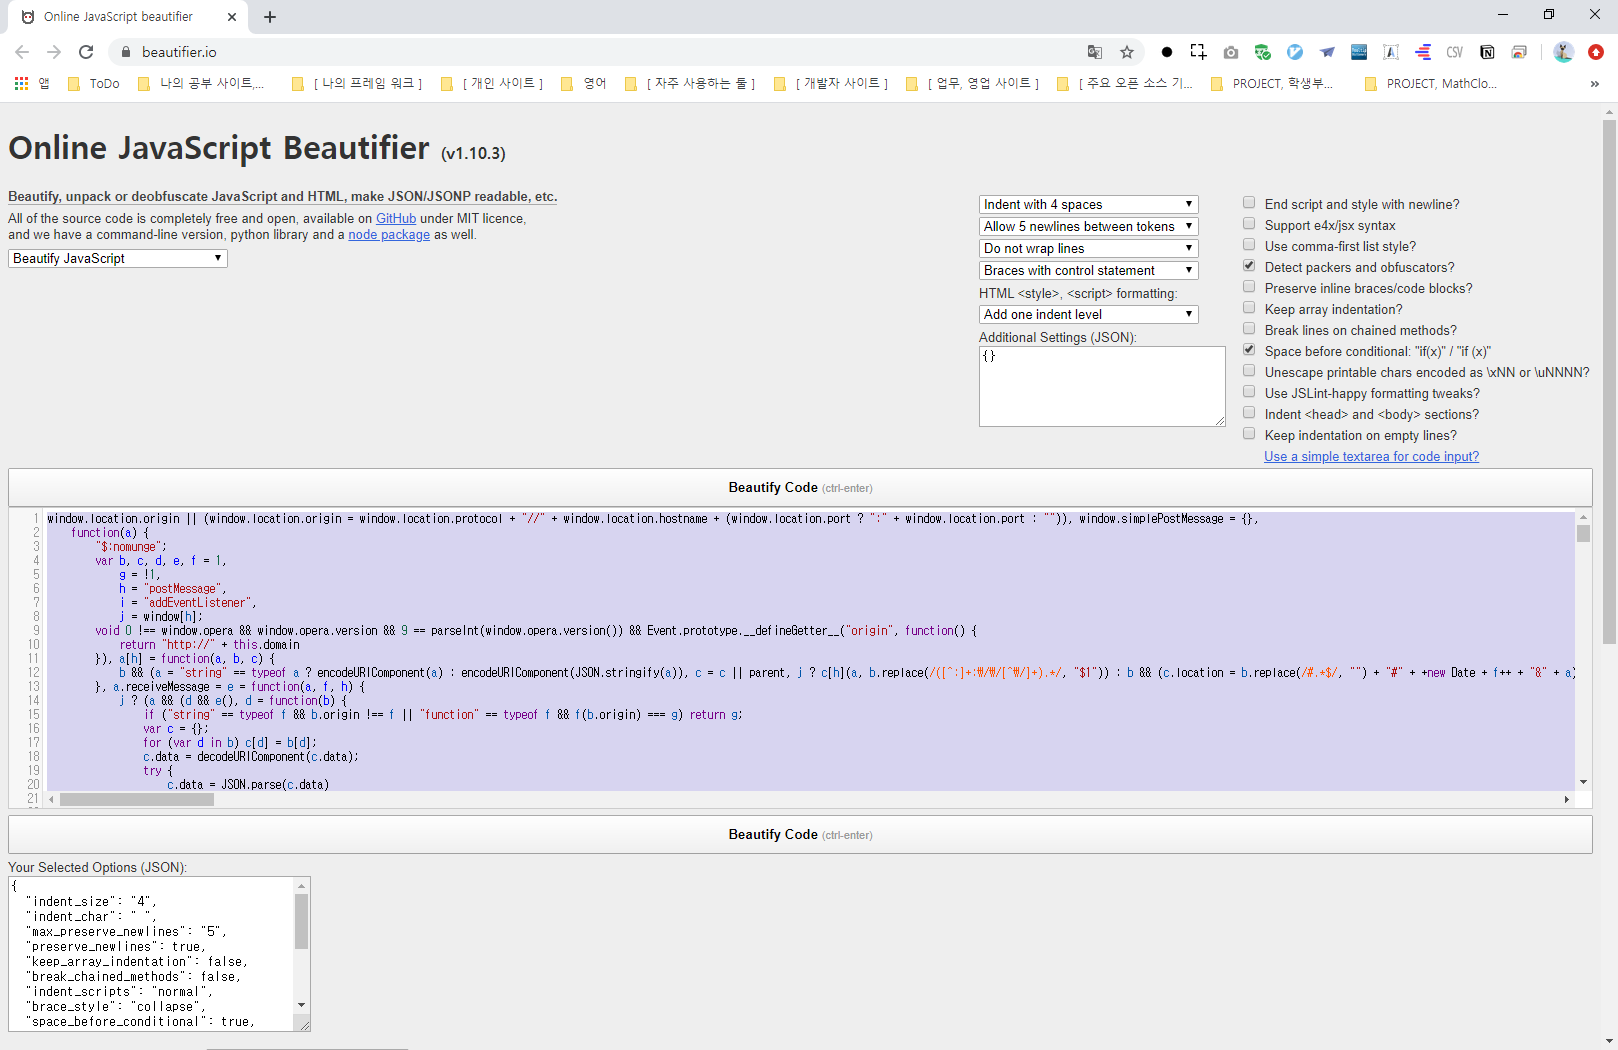The width and height of the screenshot is (1618, 1050).
Task: Open the 'Beautify JavaScript' language dropdown
Action: click(118, 258)
